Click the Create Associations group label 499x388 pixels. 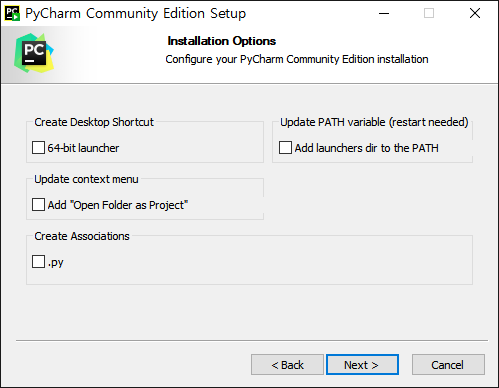(x=82, y=236)
